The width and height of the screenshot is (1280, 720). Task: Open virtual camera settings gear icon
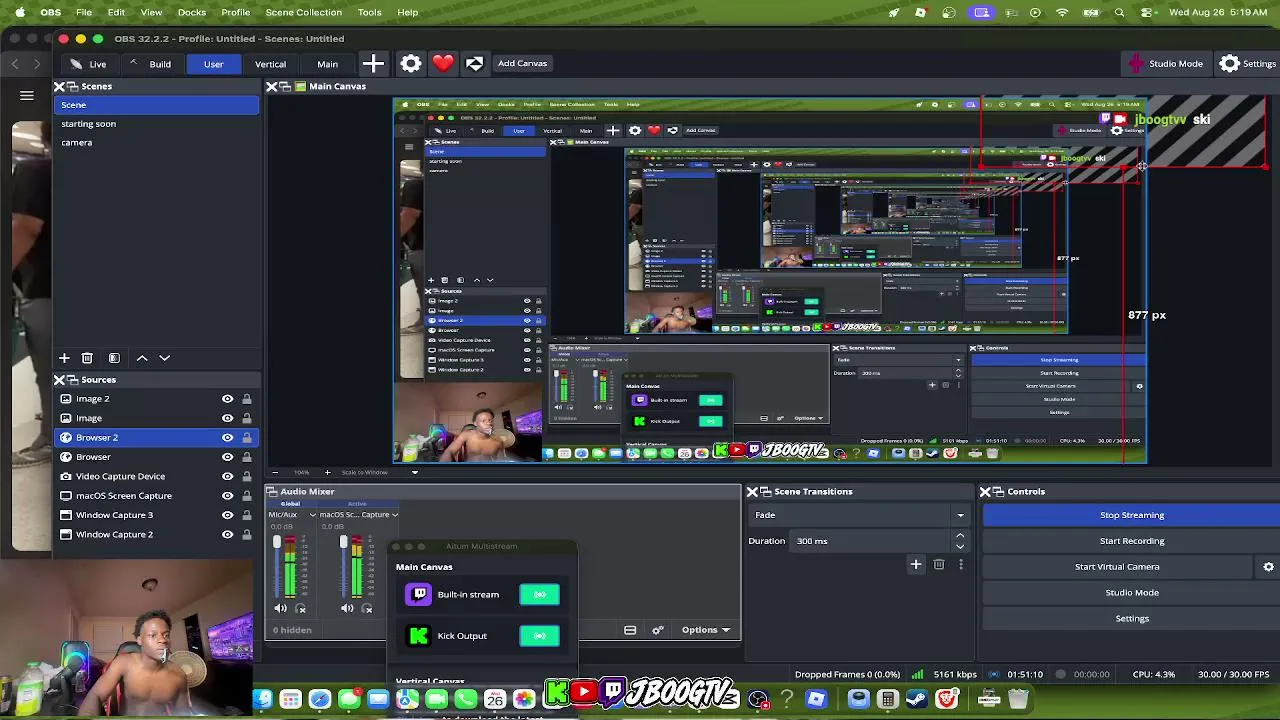click(x=1269, y=567)
